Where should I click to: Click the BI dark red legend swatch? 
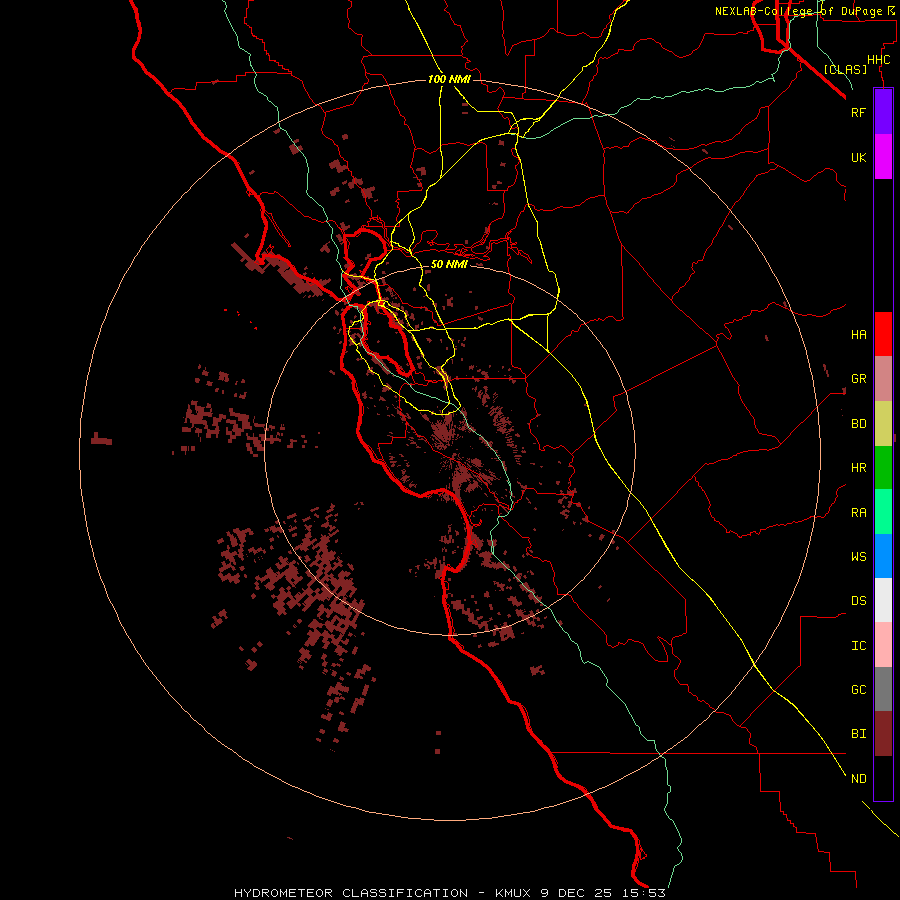[883, 734]
